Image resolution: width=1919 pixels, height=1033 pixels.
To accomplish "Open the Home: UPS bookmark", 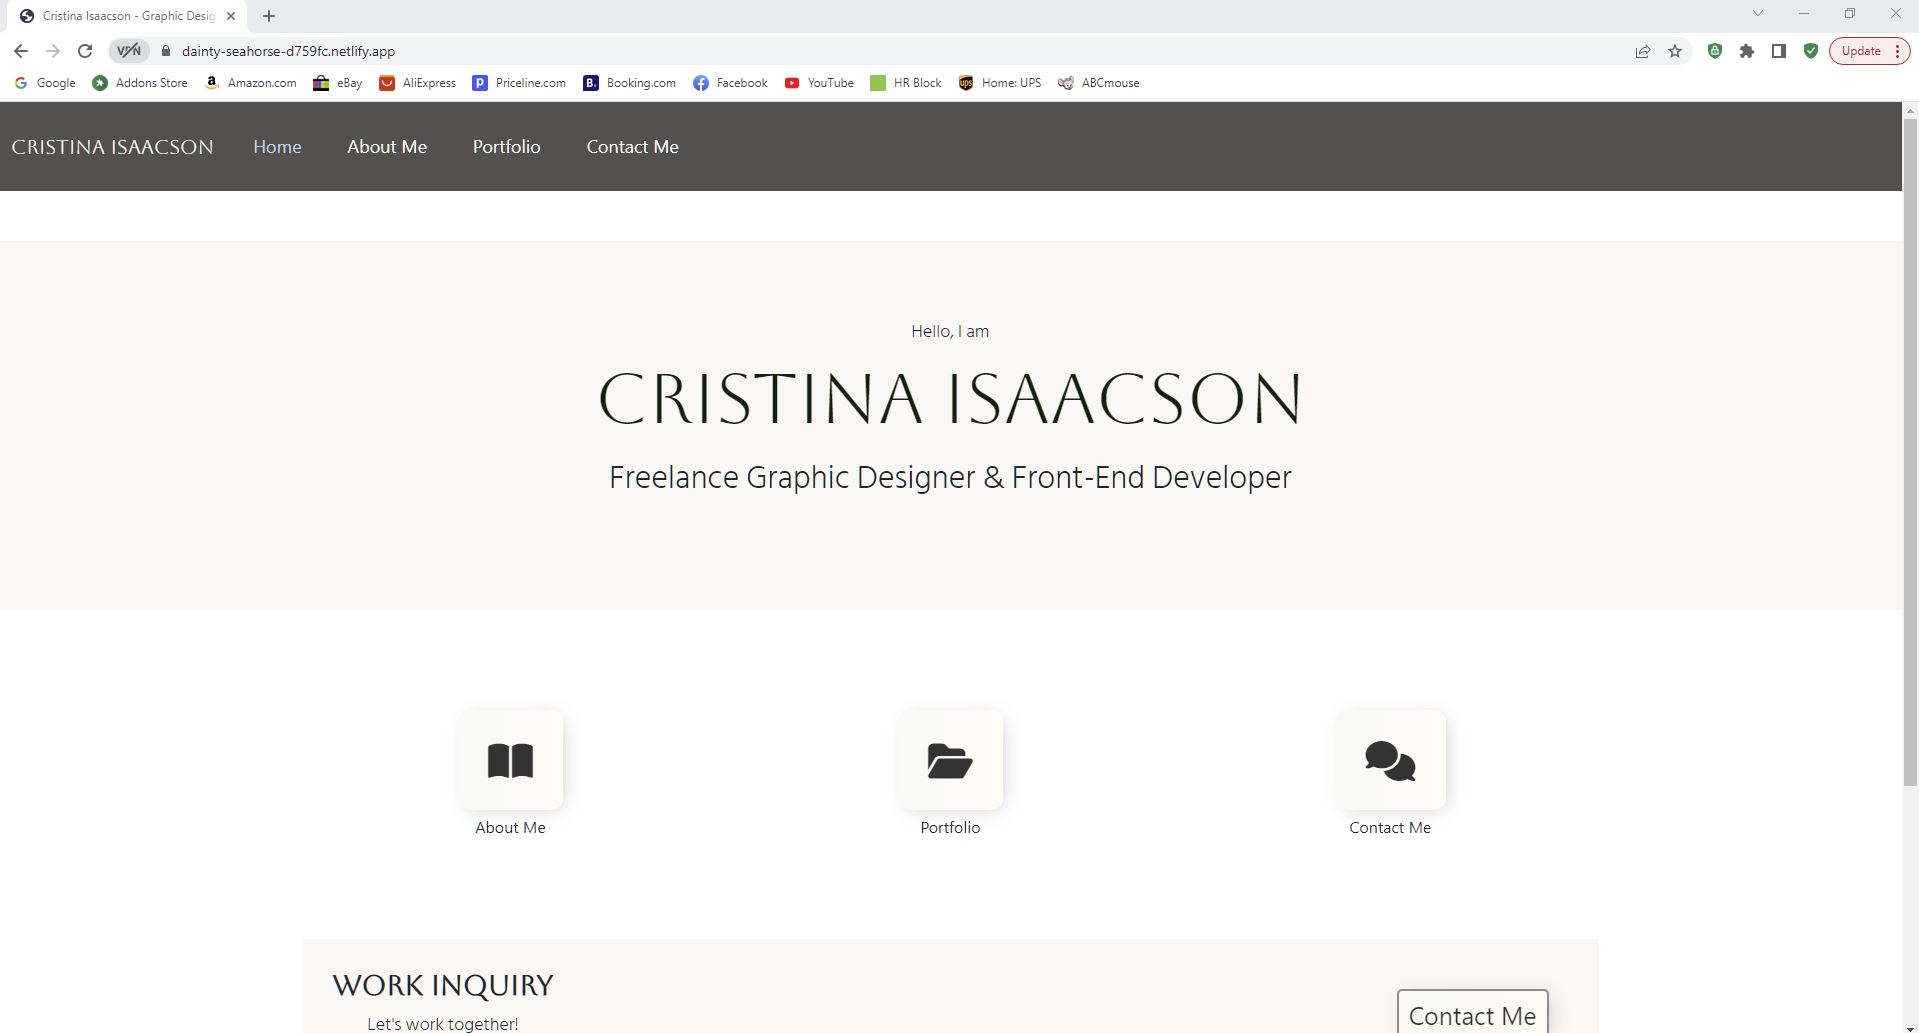I will click(1000, 83).
